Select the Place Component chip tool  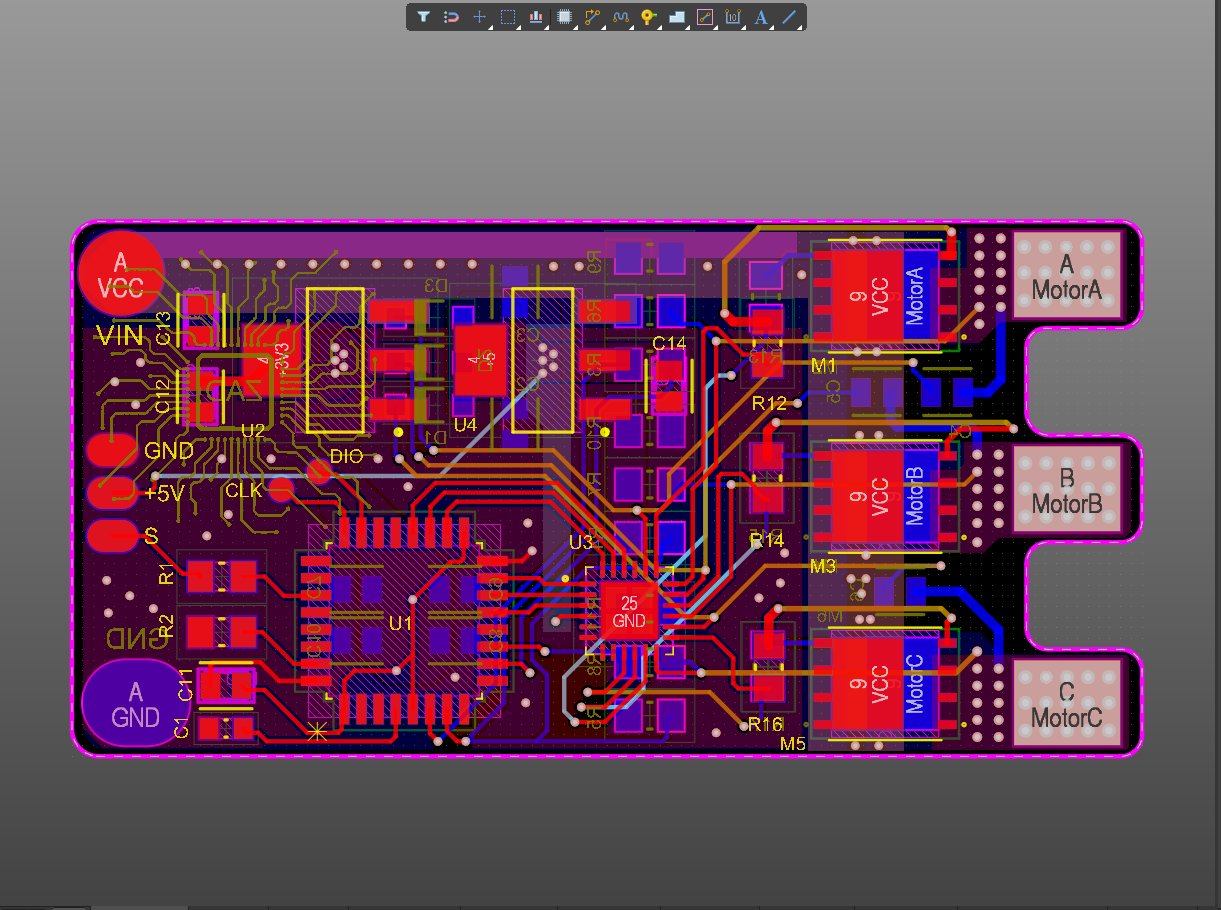(x=564, y=17)
